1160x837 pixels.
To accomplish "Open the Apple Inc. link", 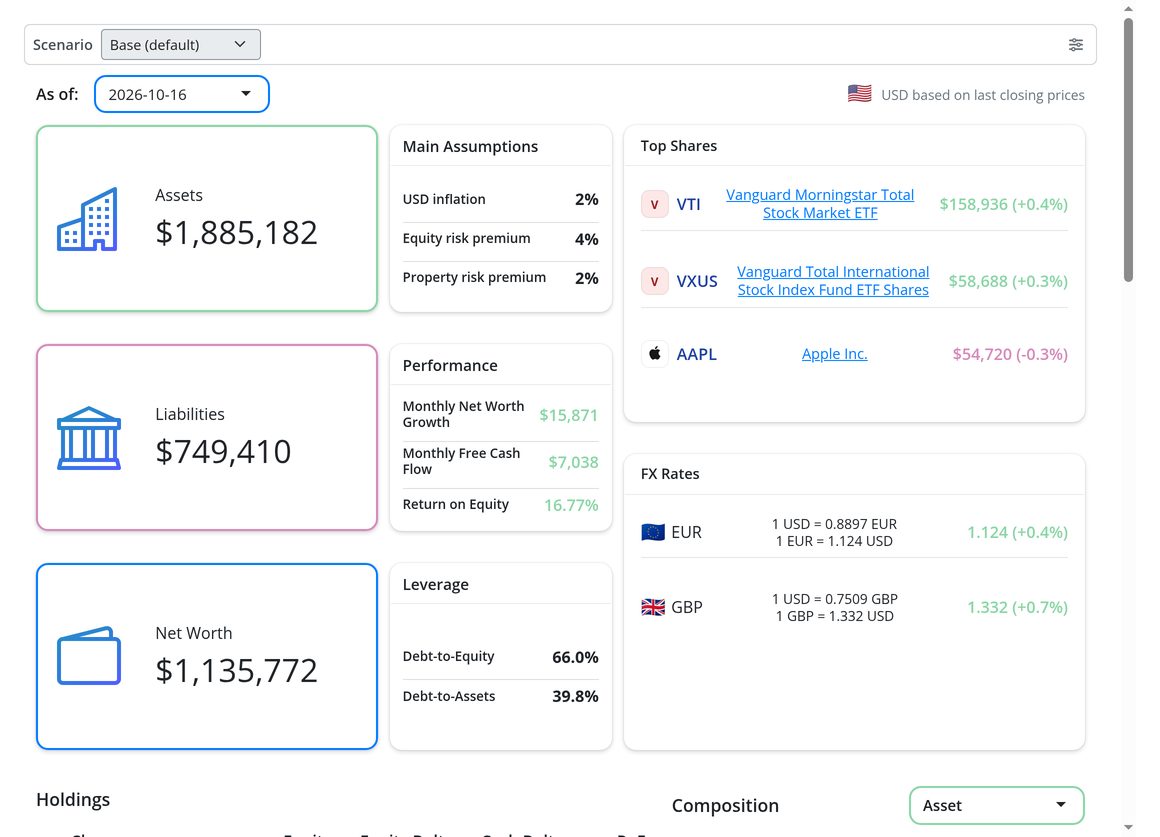I will pos(834,354).
